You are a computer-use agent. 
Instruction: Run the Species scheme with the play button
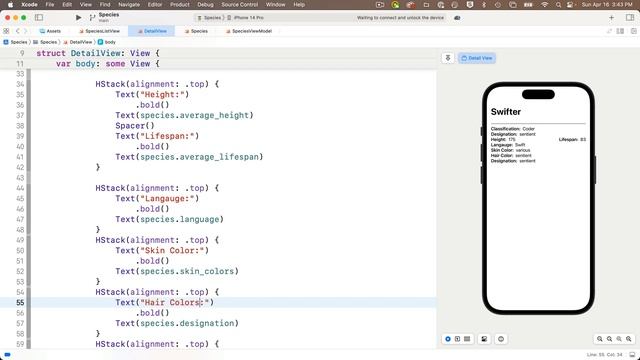78,18
